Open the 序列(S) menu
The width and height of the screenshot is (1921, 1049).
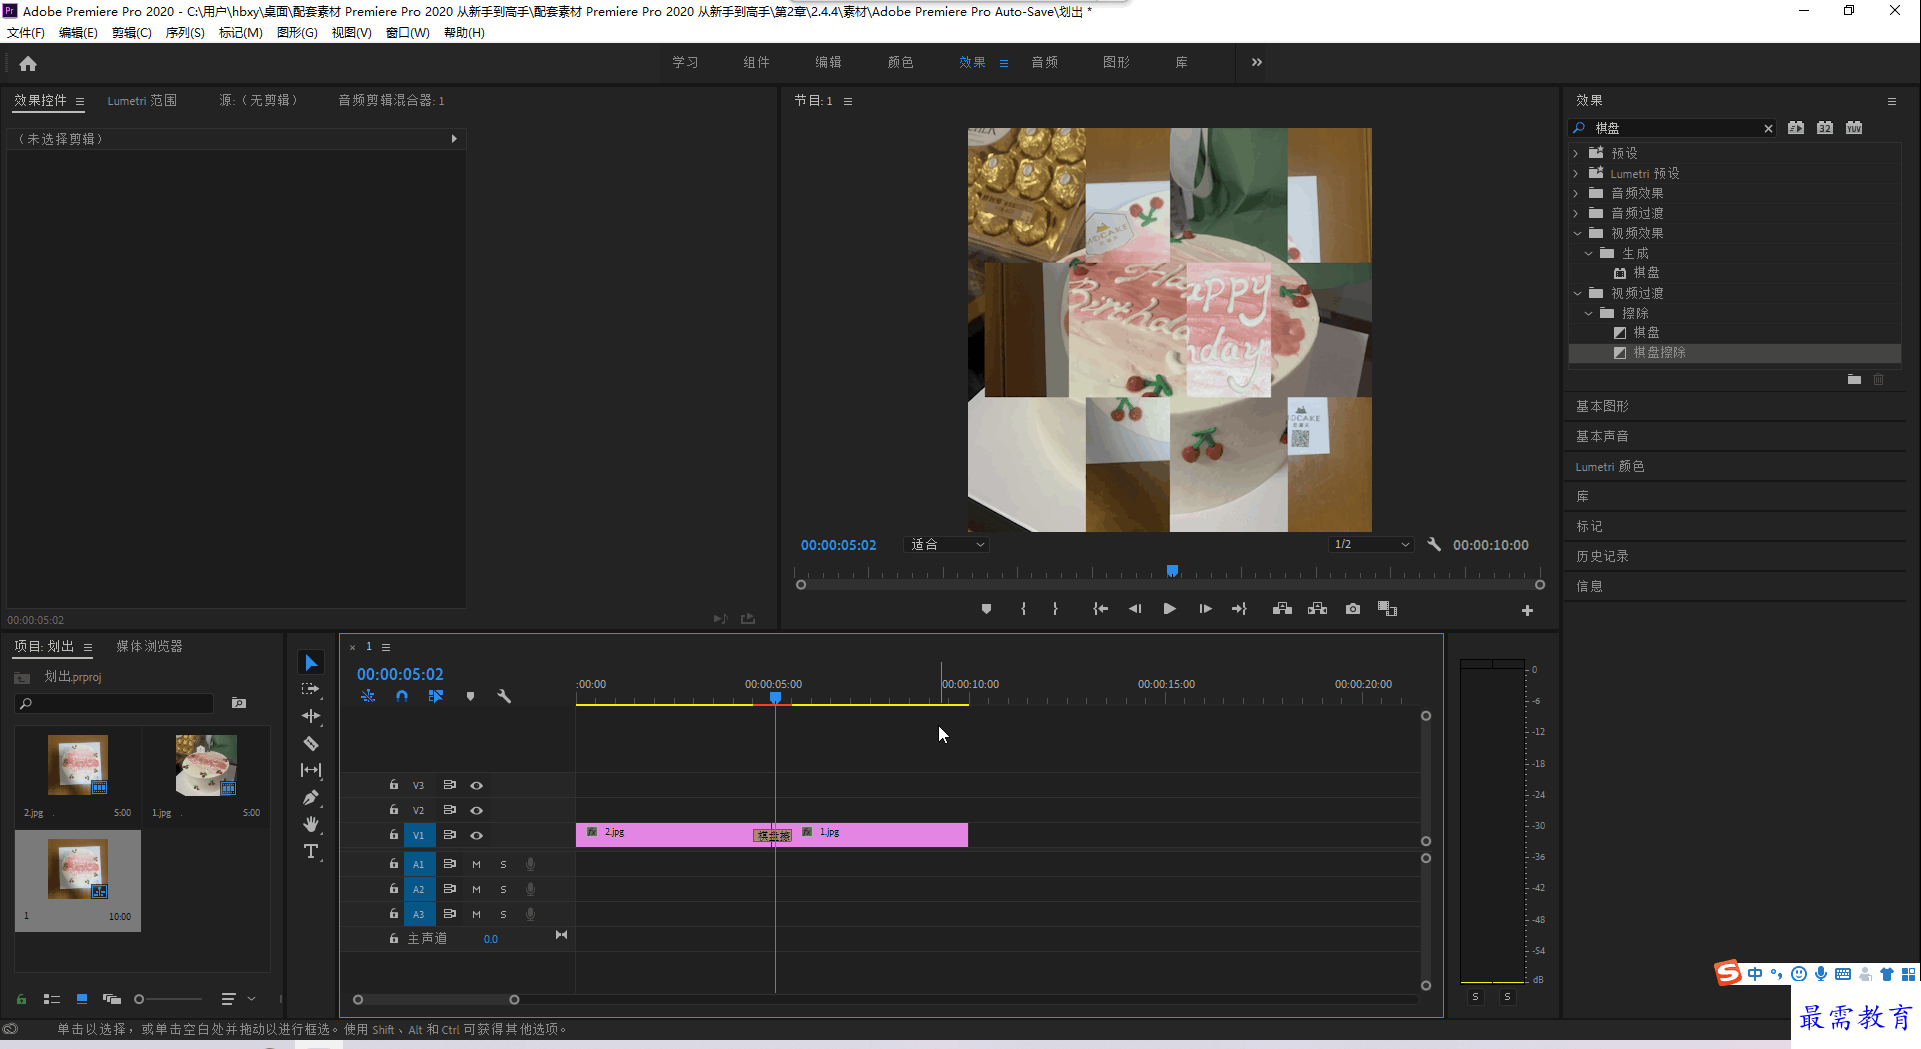point(185,33)
